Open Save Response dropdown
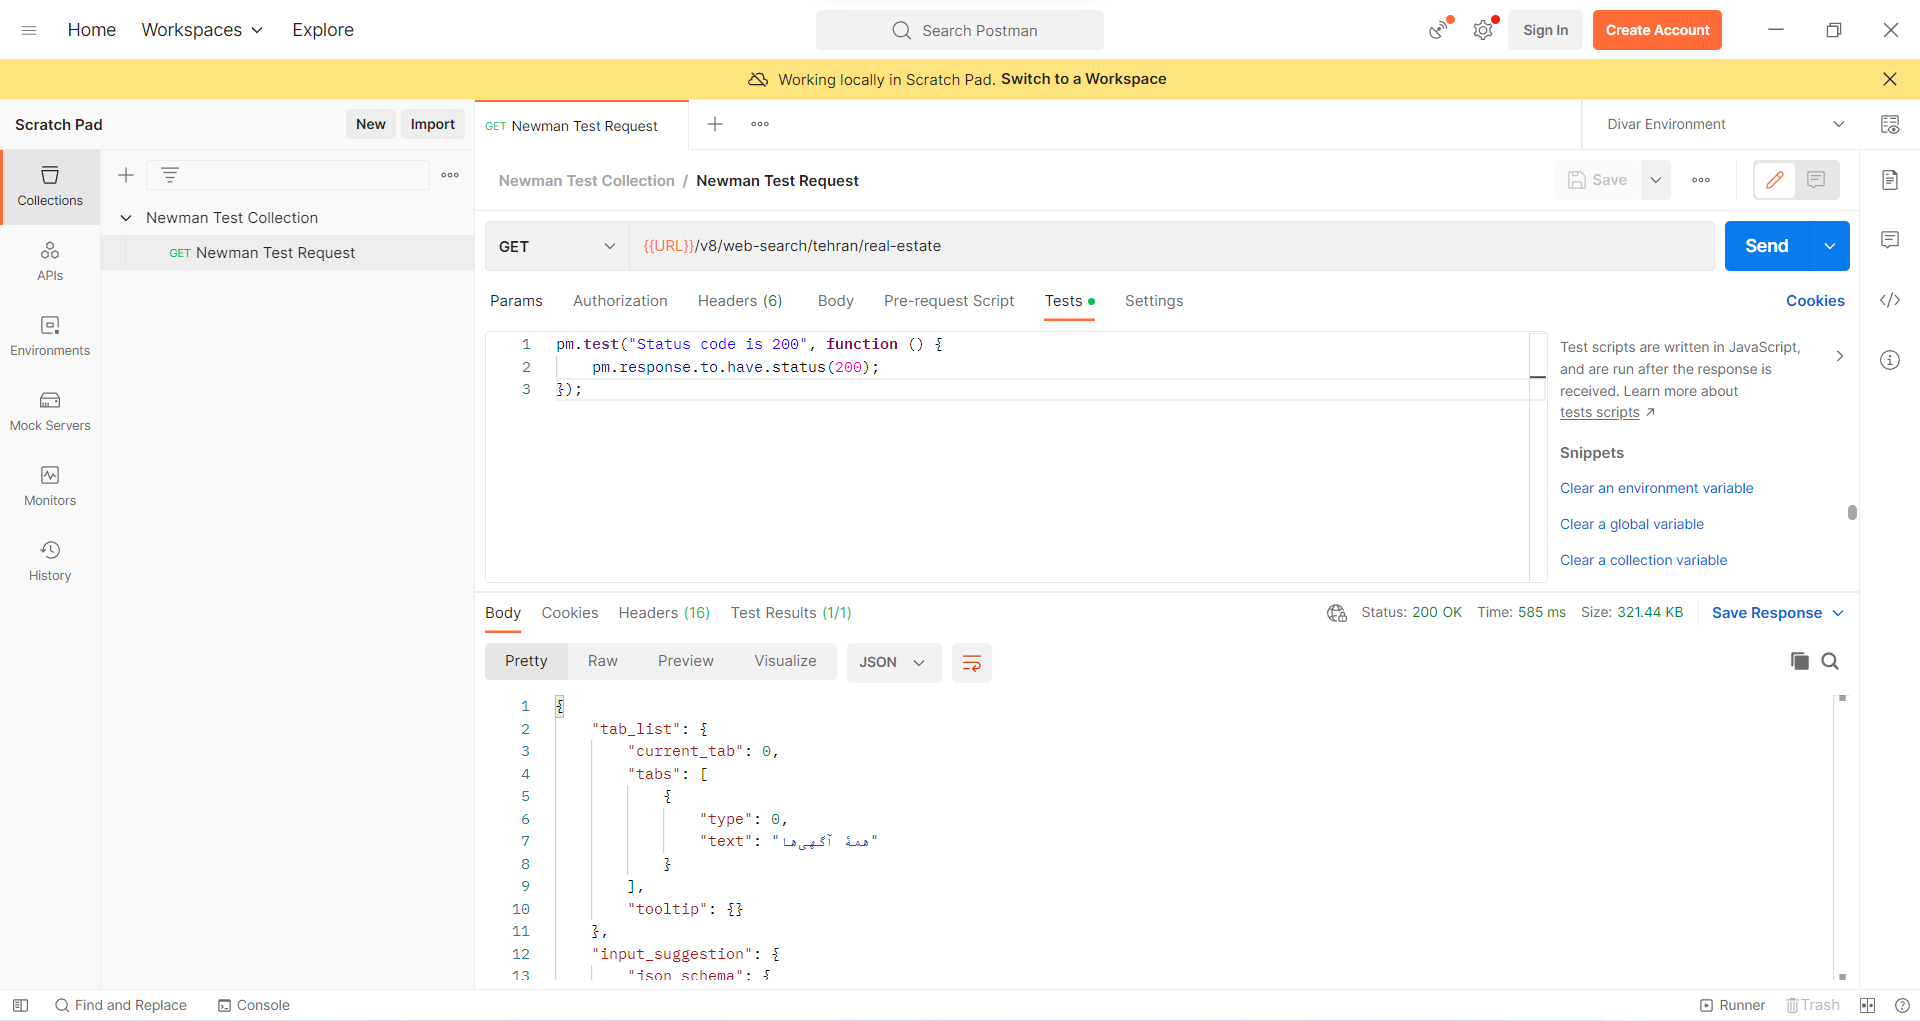The image size is (1920, 1021). 1777,613
